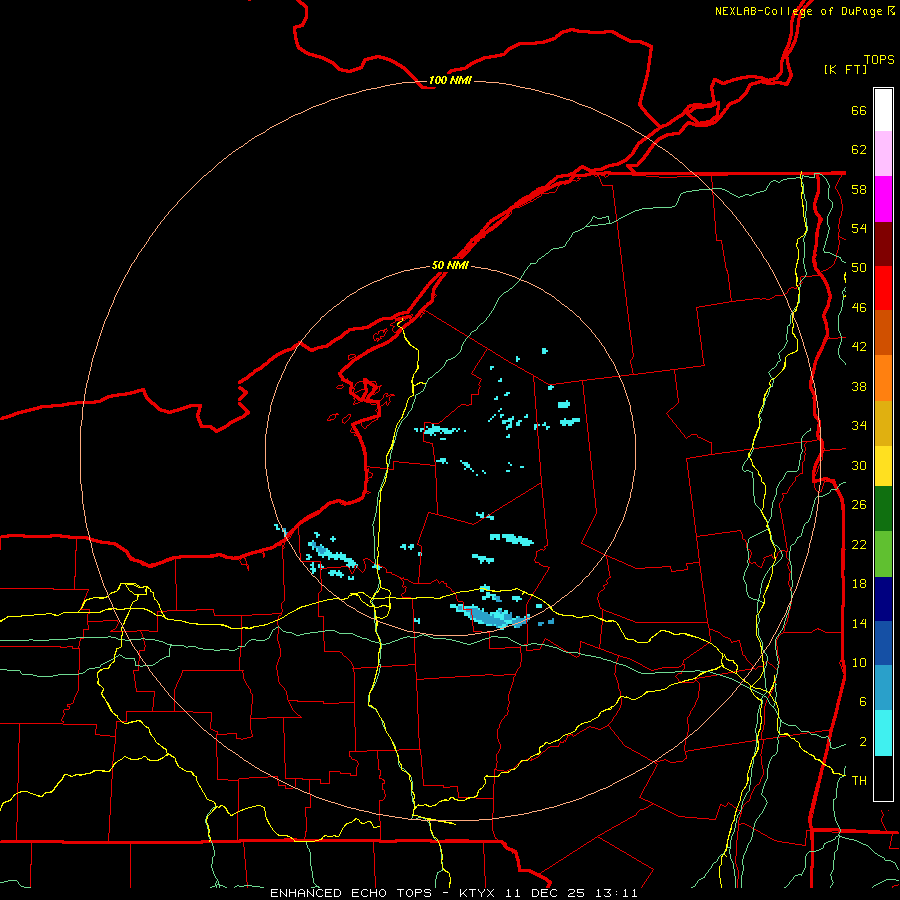Click the dark maroon legend swatch
Image resolution: width=900 pixels, height=900 pixels.
tap(883, 243)
